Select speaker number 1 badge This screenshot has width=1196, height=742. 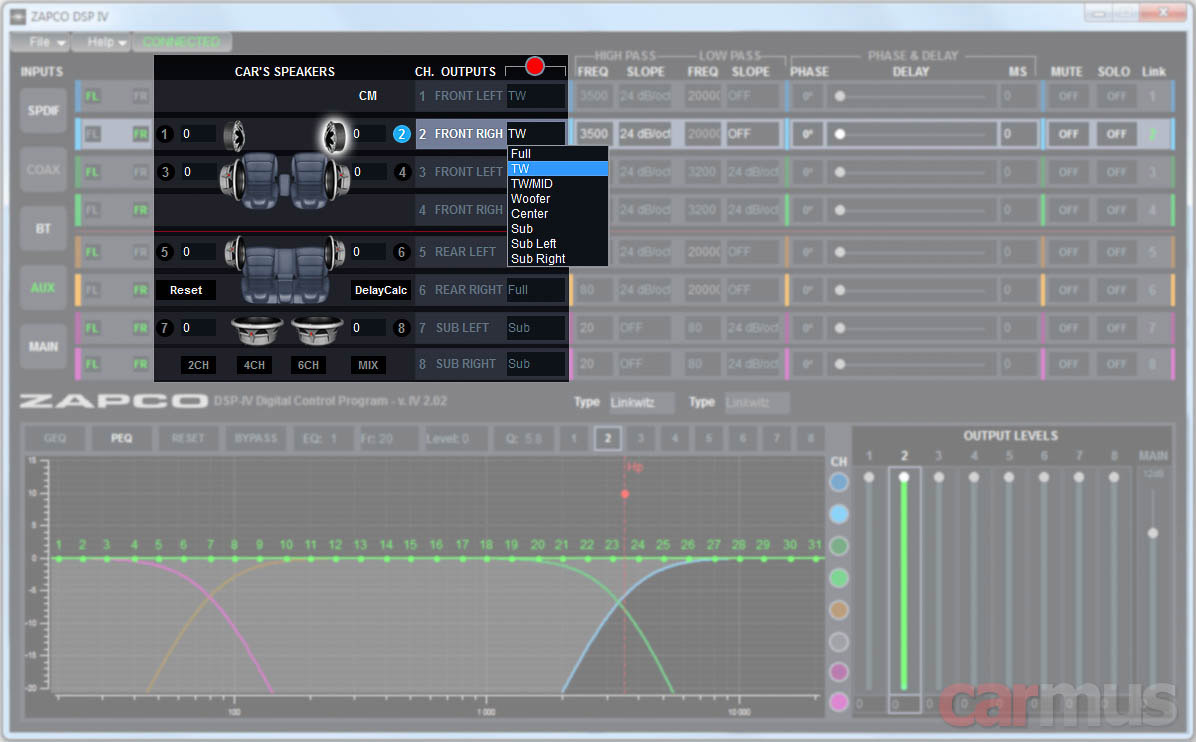click(x=164, y=134)
